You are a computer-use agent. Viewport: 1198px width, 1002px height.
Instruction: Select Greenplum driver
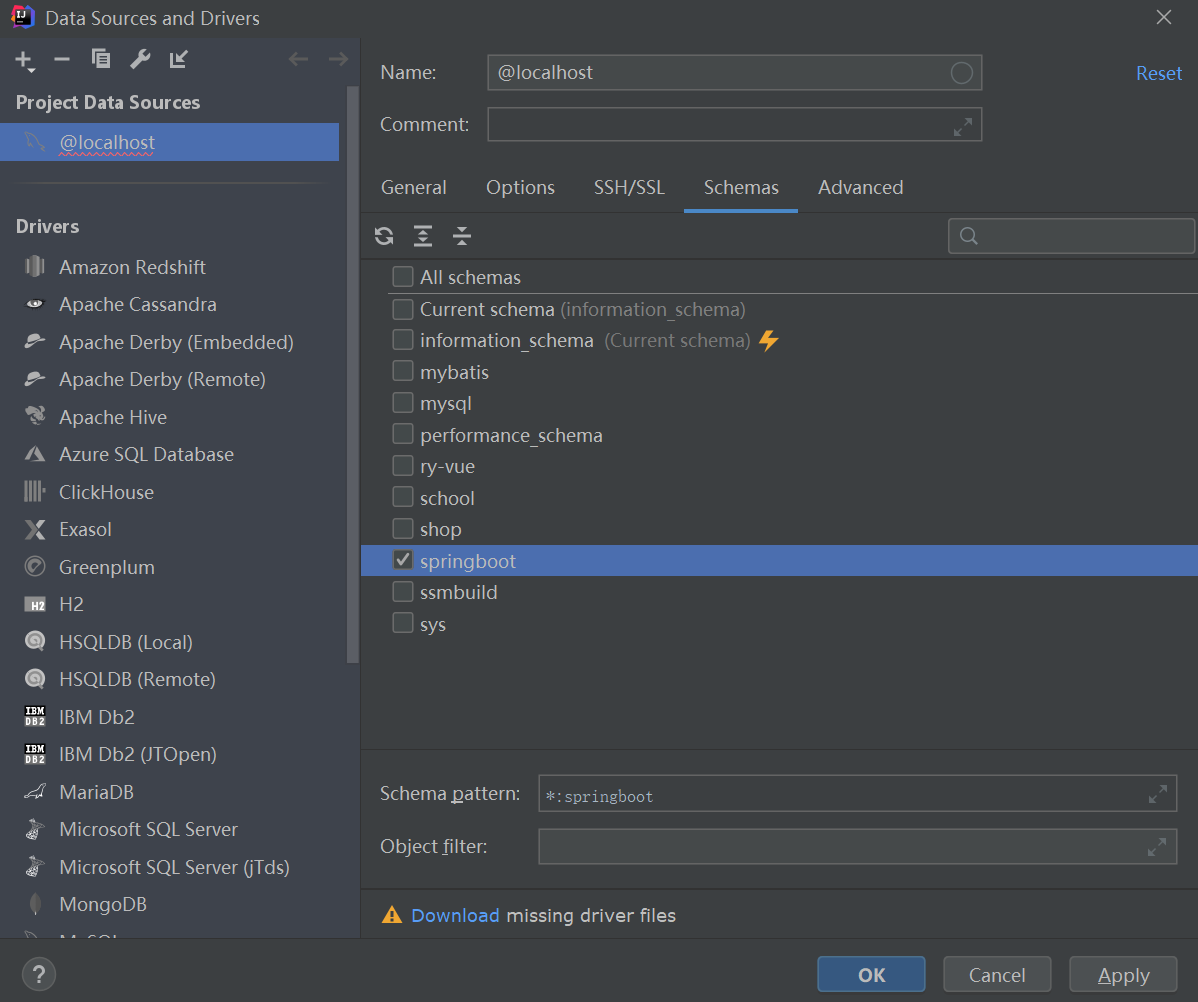[x=106, y=567]
